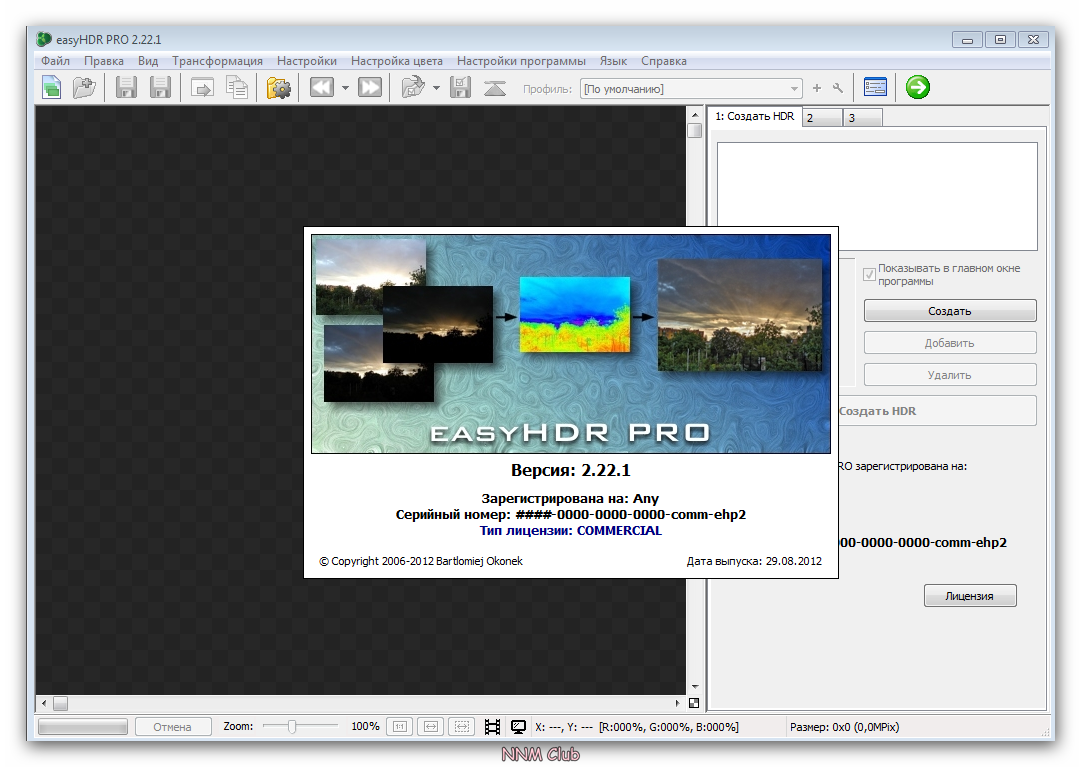
Task: Click the open folder icon in toolbar
Action: coord(84,88)
